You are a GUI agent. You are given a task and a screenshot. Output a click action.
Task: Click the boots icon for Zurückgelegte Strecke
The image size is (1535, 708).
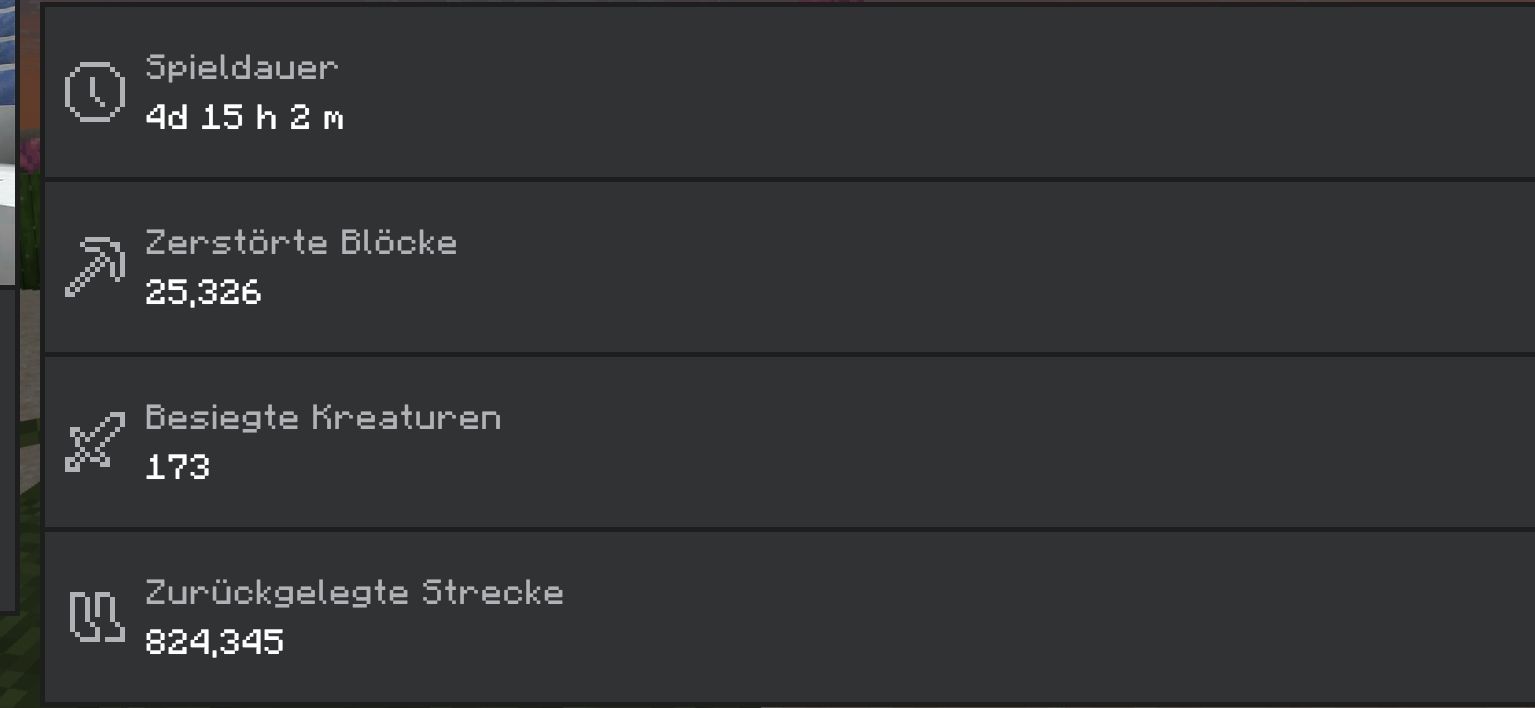(96, 616)
